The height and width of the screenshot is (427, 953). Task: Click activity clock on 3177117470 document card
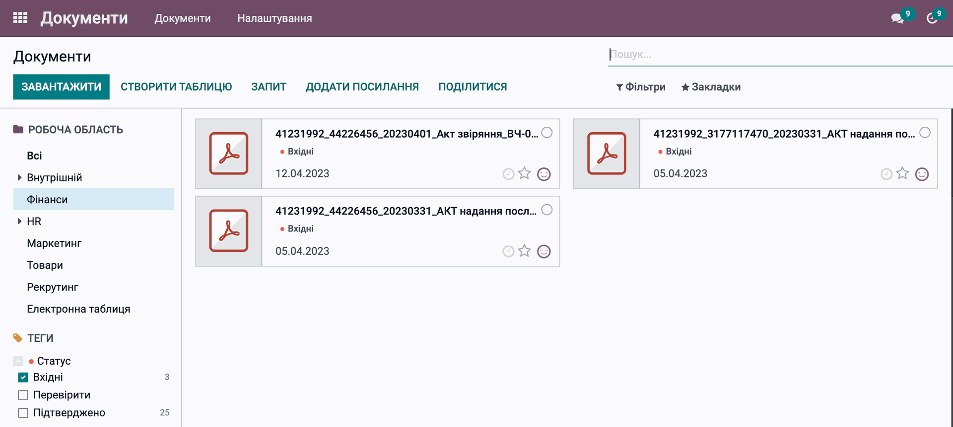(886, 173)
